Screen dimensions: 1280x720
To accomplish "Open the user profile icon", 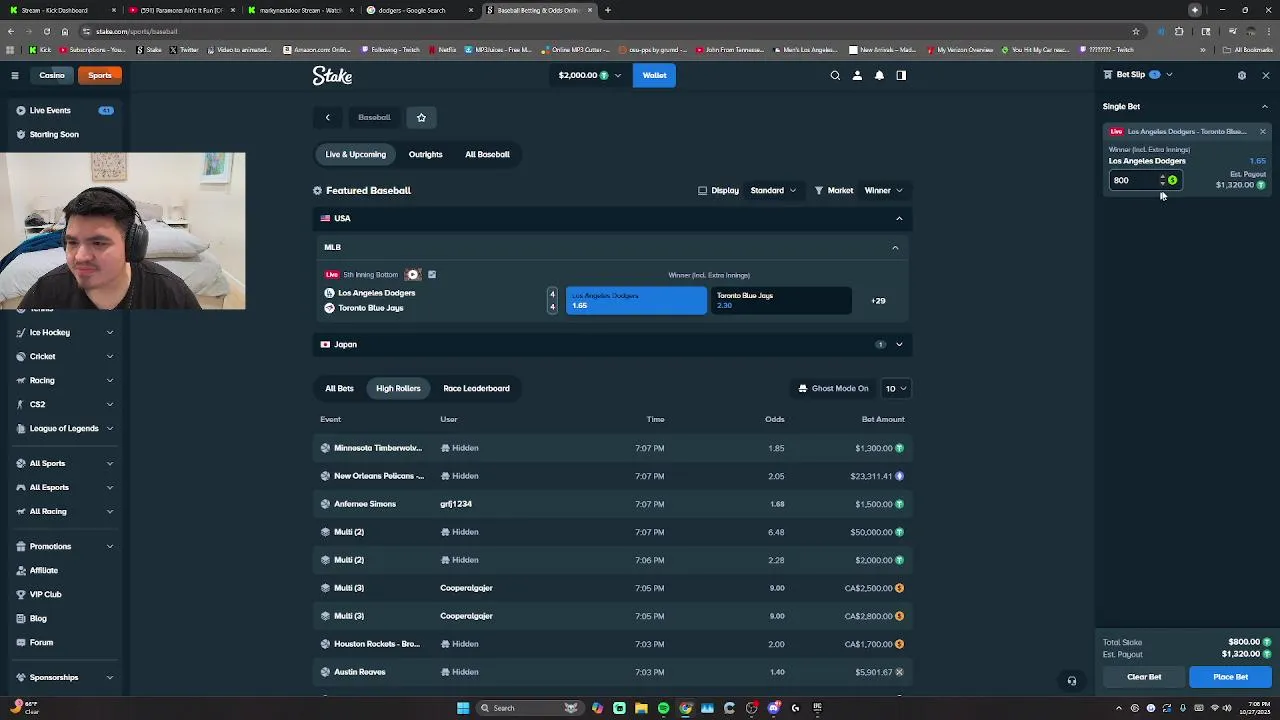I will click(857, 75).
